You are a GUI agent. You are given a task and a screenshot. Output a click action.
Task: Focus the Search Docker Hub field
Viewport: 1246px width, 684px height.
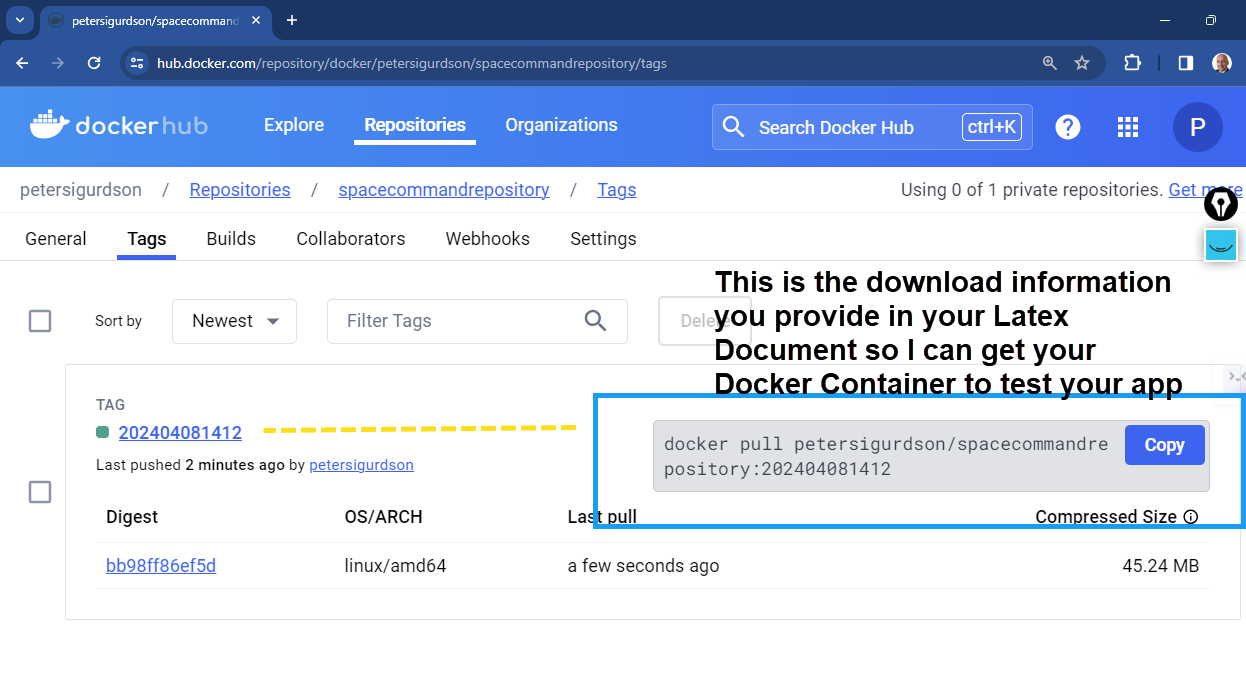(873, 127)
